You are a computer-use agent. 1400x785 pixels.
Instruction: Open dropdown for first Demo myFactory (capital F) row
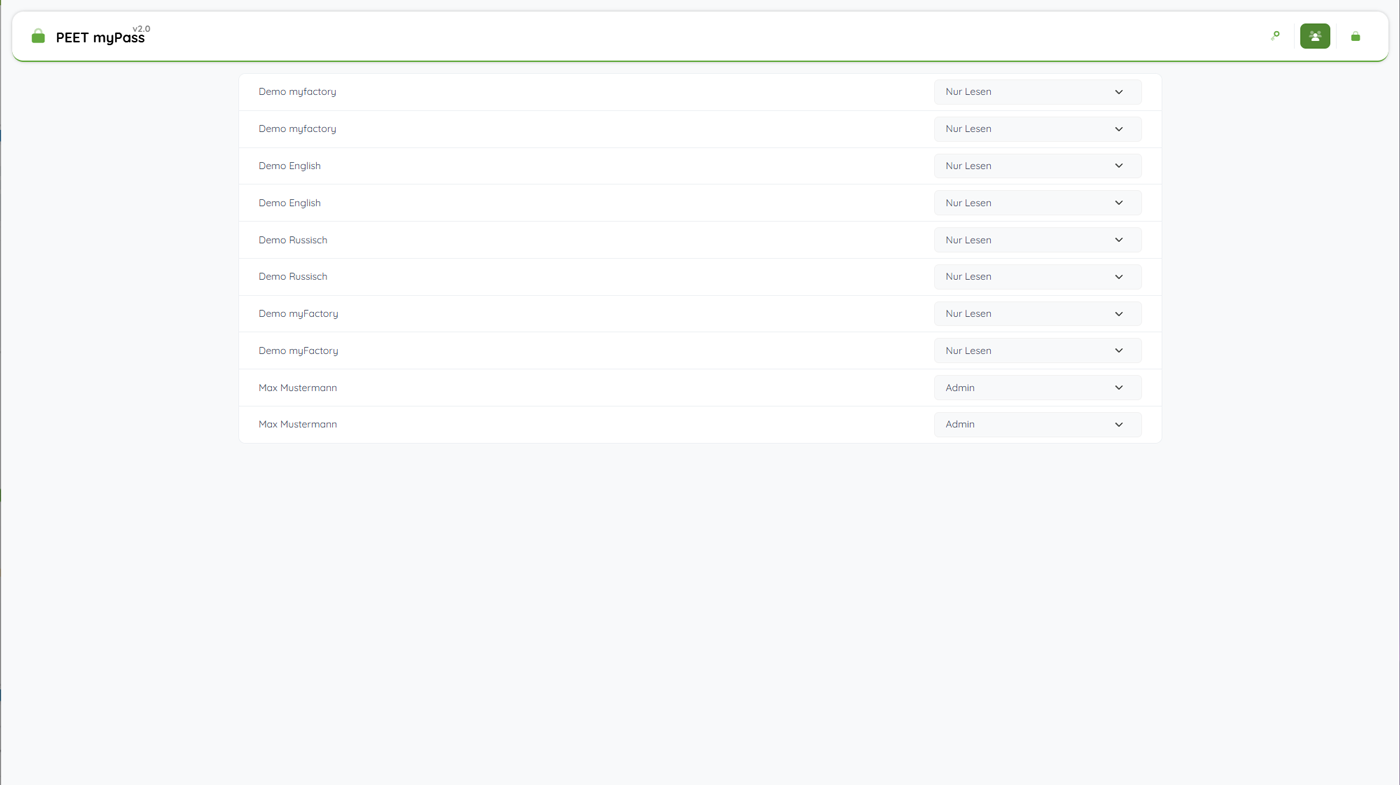pos(1037,314)
